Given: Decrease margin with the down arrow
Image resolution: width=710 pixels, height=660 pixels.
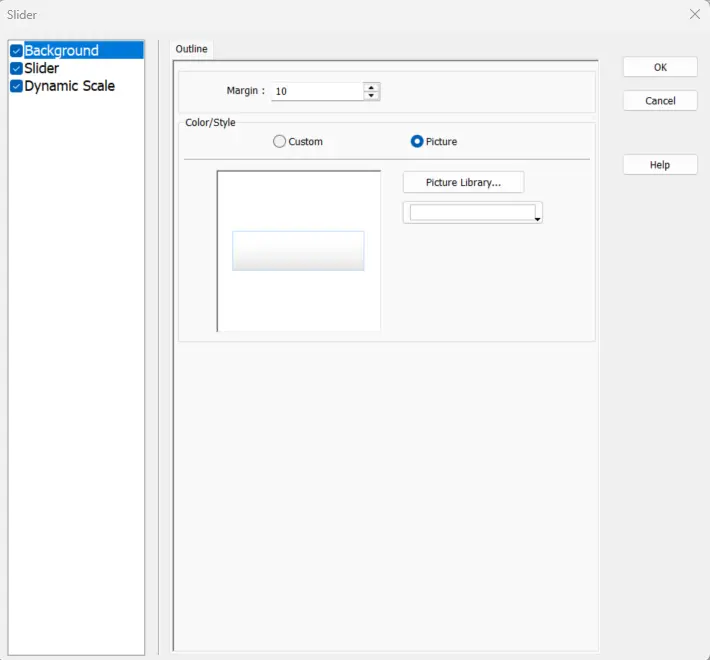Looking at the screenshot, I should [x=371, y=96].
